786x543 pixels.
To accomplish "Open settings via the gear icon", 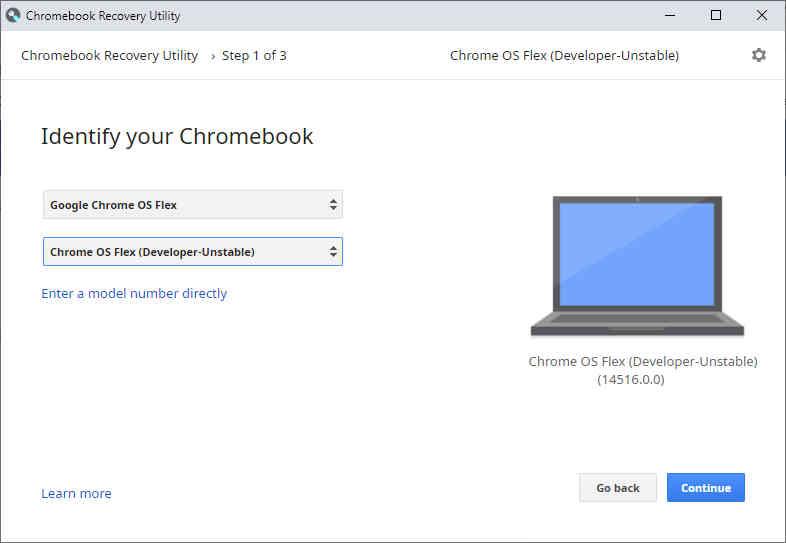I will (x=758, y=55).
